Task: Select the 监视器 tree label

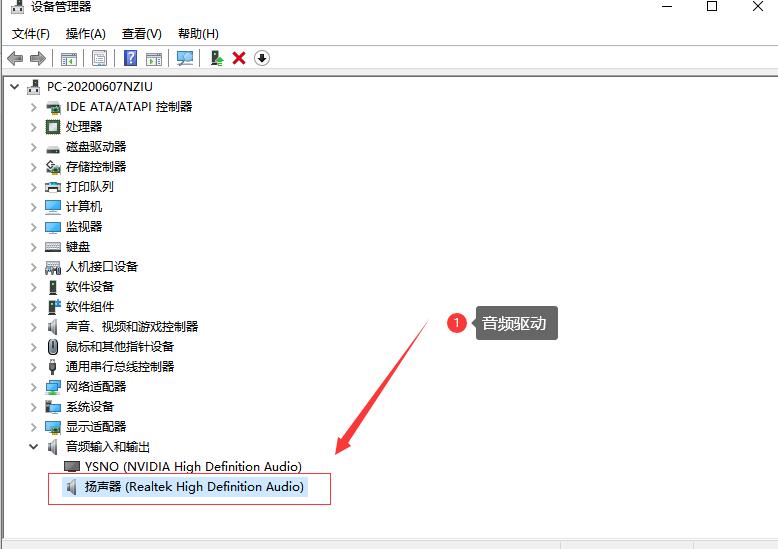Action: tap(84, 227)
